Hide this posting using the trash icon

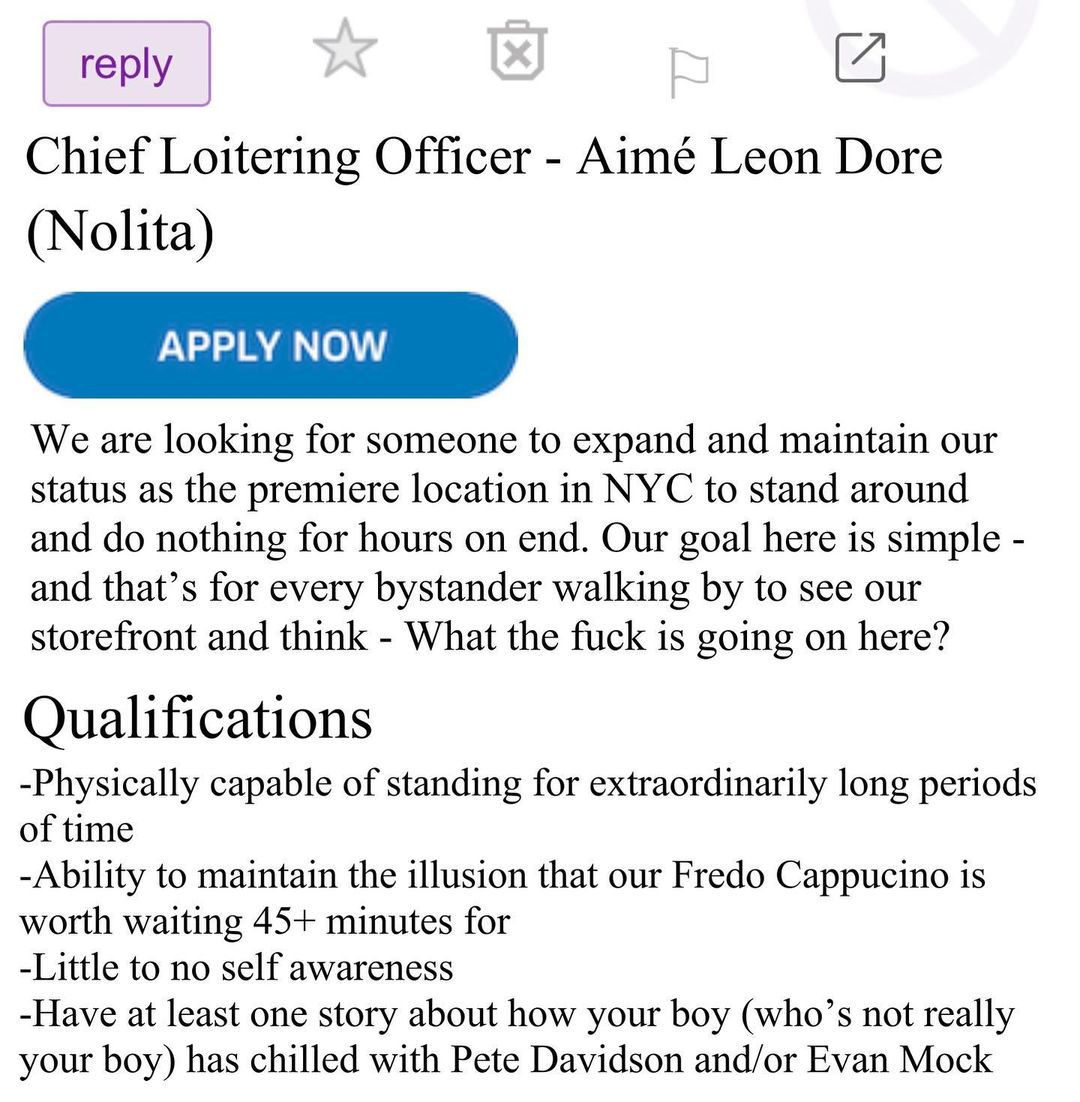[517, 53]
